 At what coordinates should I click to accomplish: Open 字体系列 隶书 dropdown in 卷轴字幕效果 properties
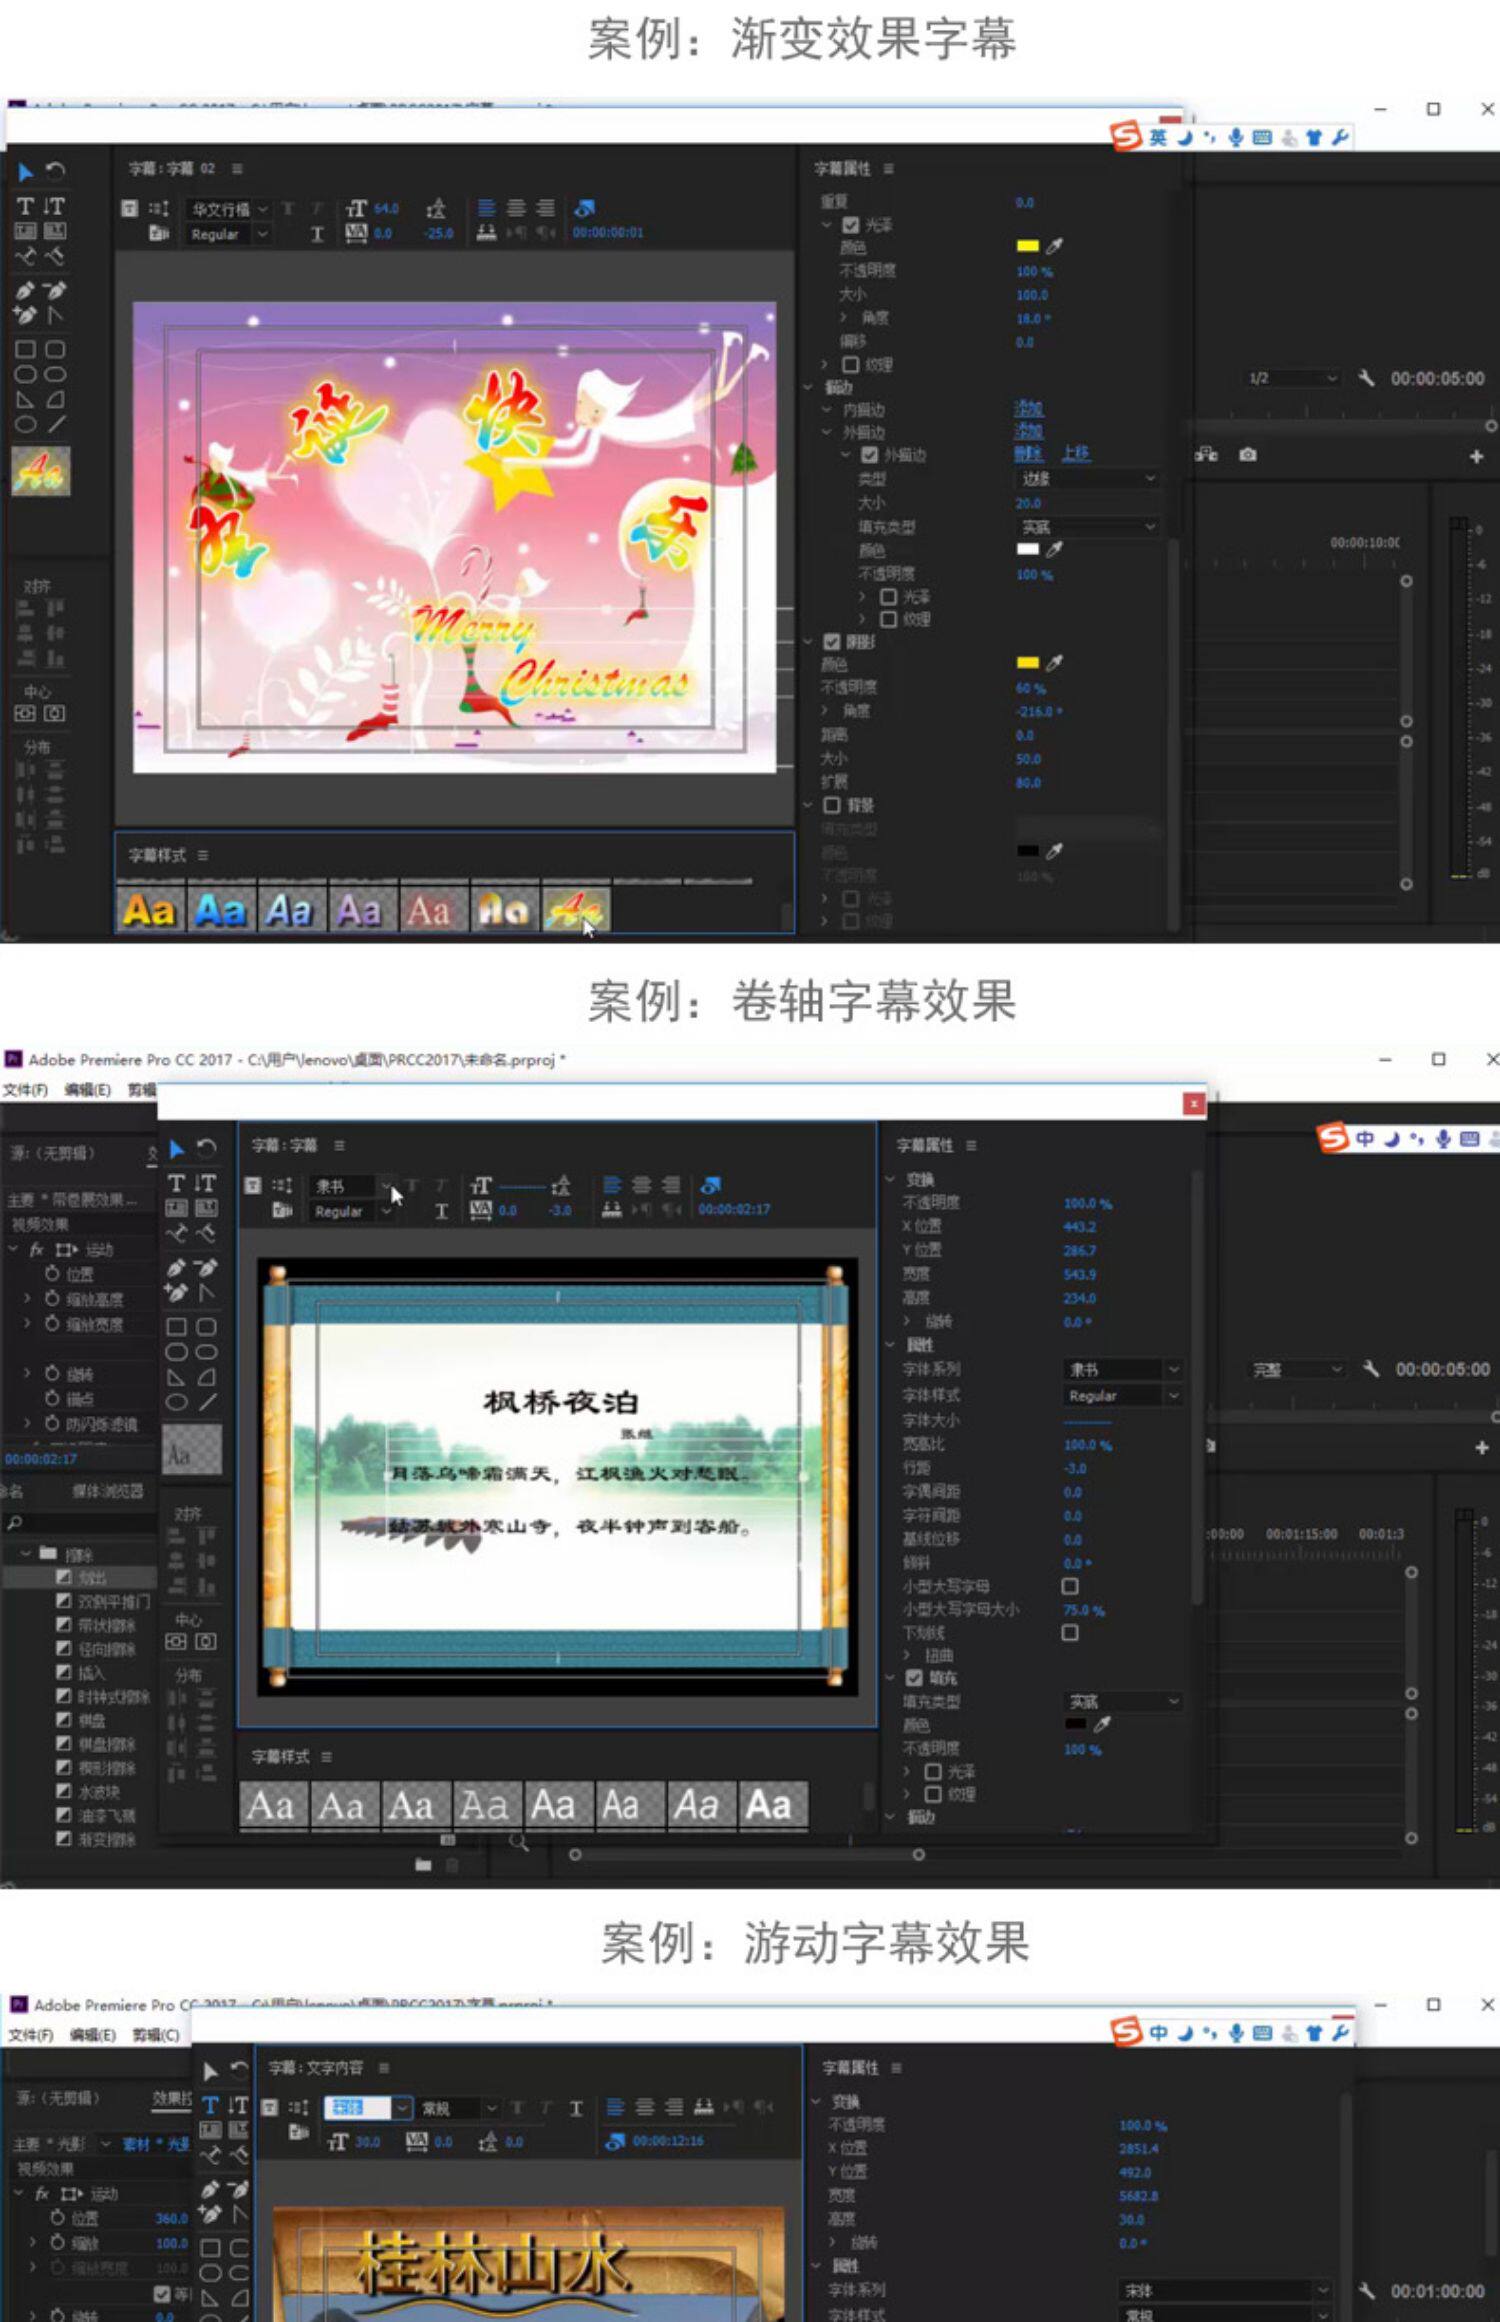(1123, 1369)
